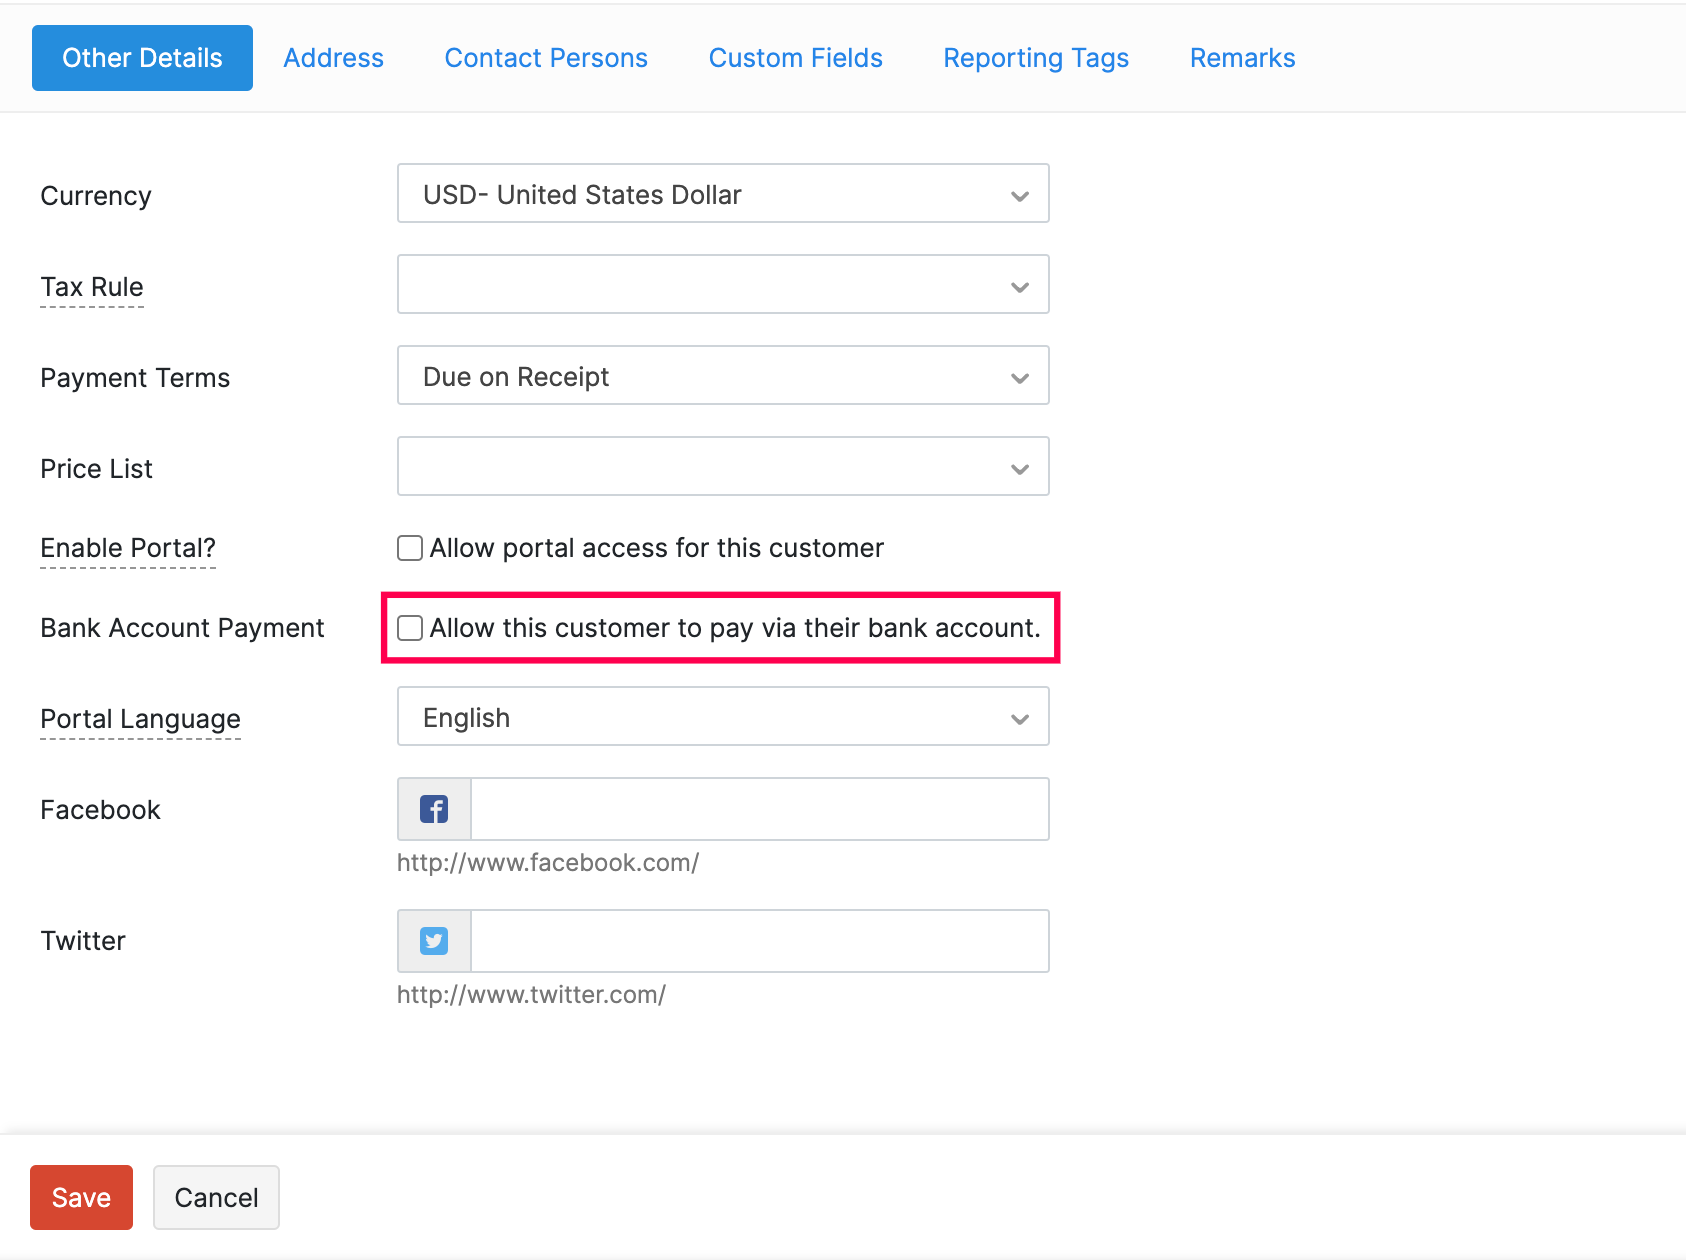Switch to the Address tab
The height and width of the screenshot is (1260, 1686).
333,58
